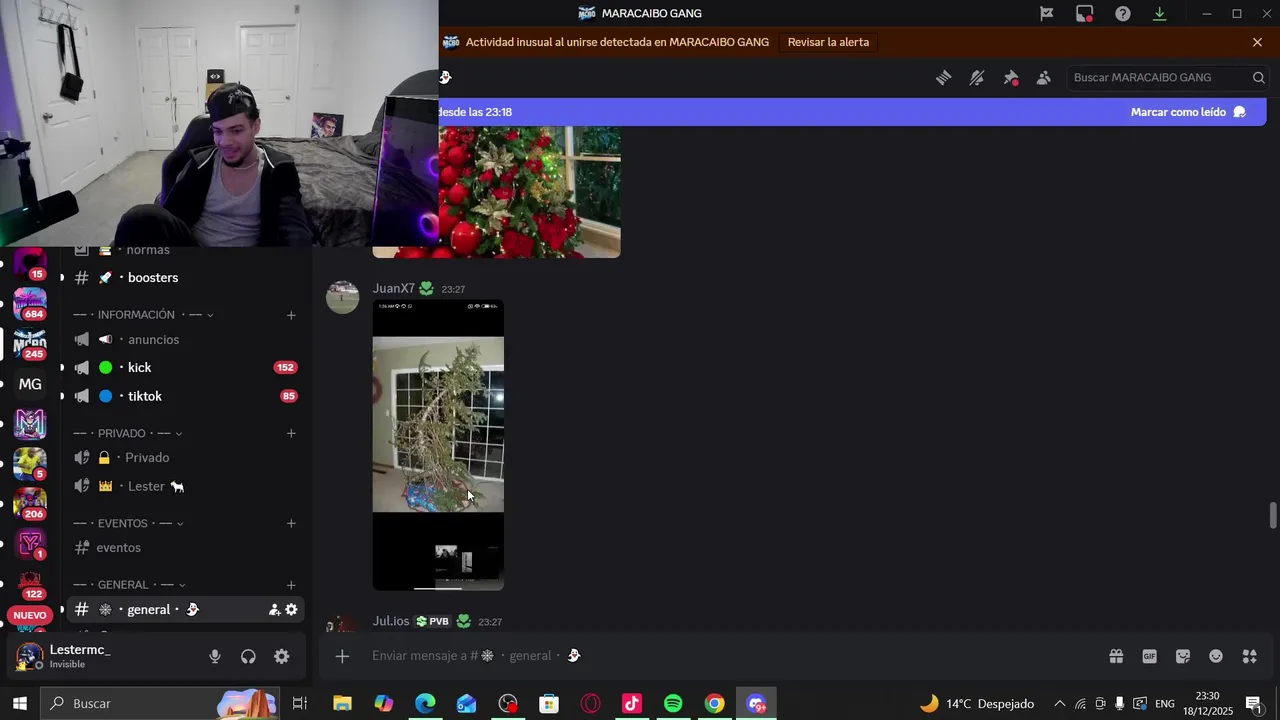Click the invite people icon on general channel

[274, 610]
